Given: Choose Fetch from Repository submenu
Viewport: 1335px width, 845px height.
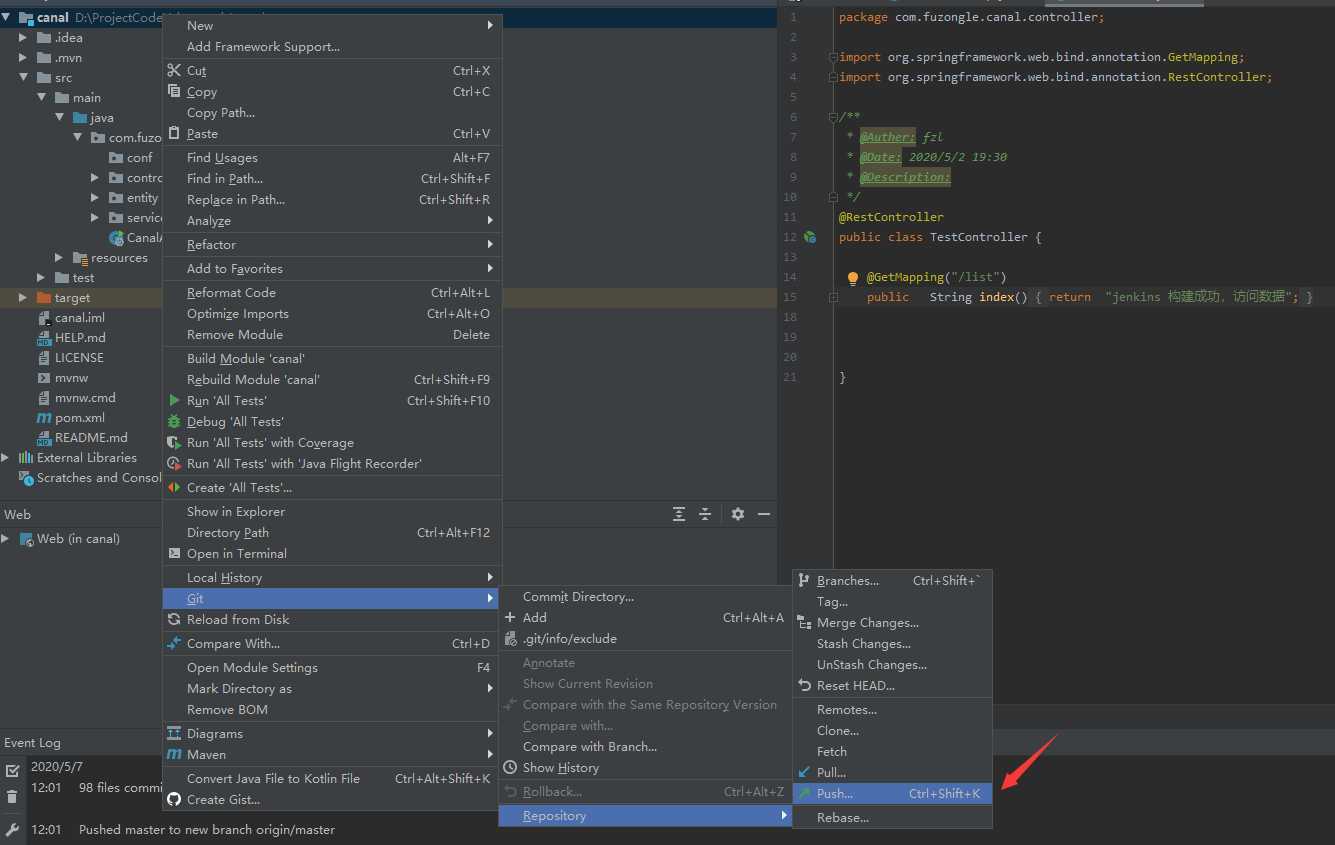Looking at the screenshot, I should click(892, 751).
